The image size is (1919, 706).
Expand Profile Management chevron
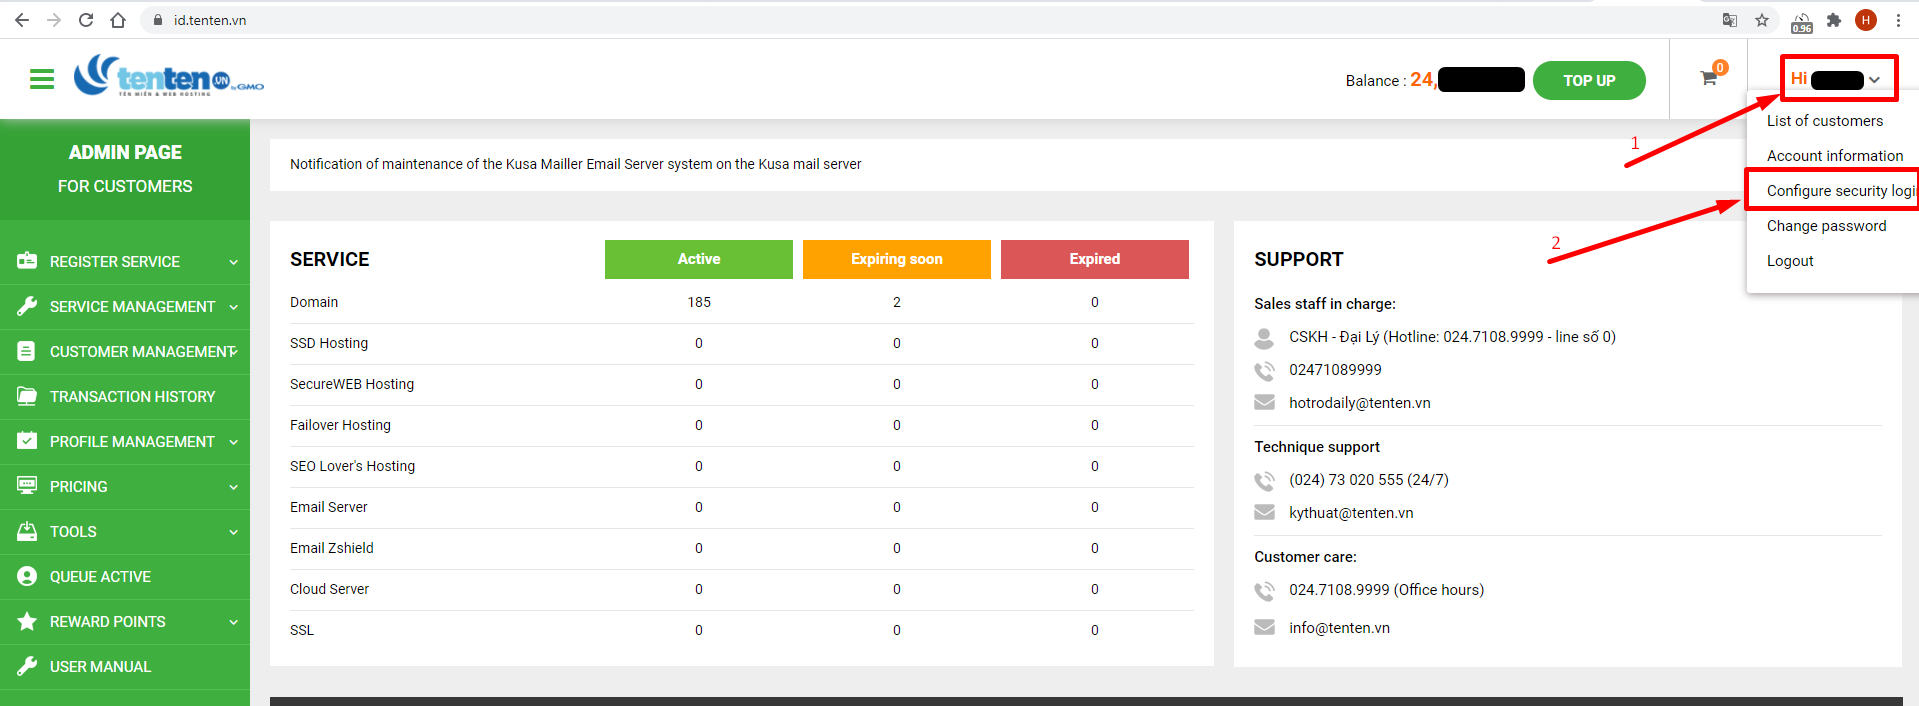[233, 442]
